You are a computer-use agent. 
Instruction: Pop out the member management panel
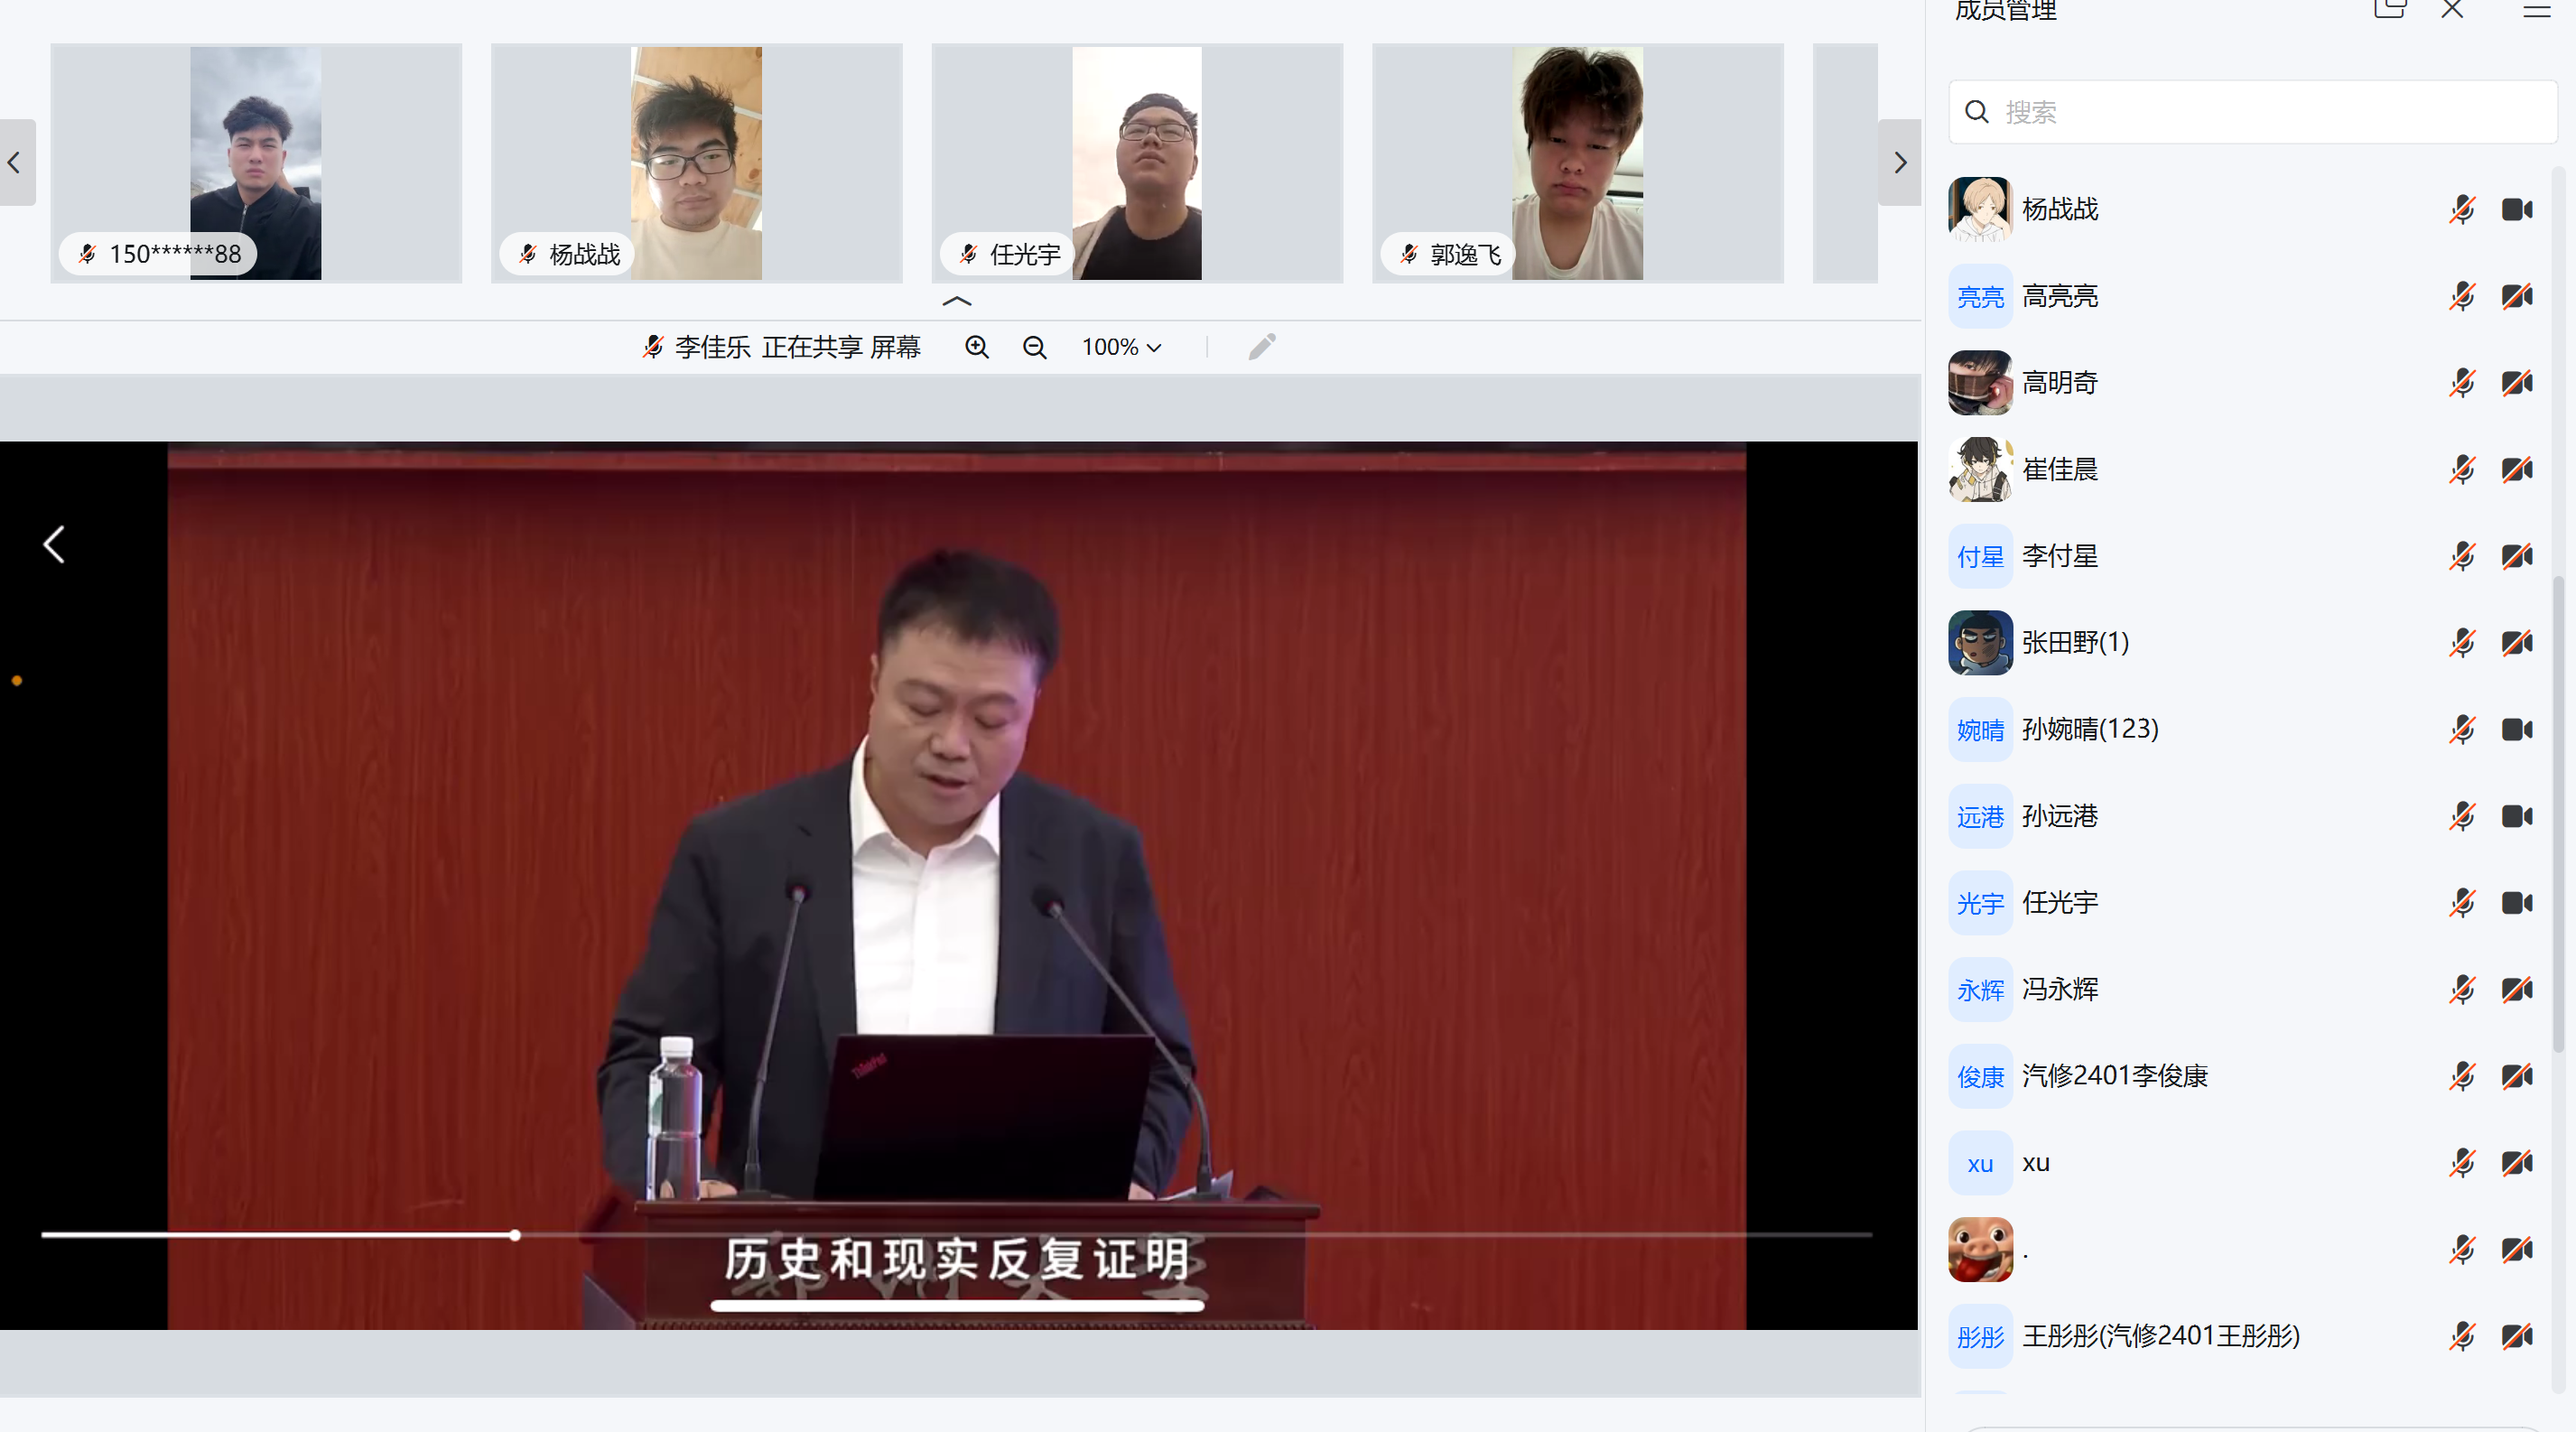(x=2390, y=10)
